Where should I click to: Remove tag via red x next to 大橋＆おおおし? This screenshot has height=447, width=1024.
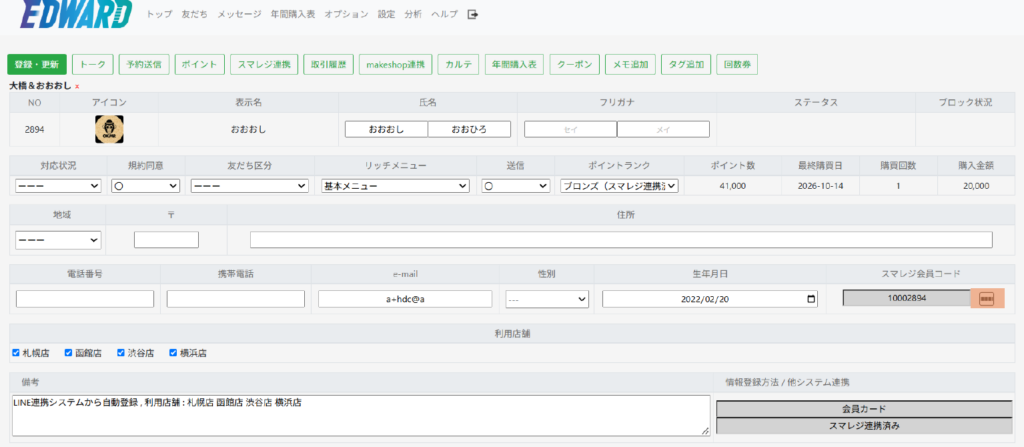[77, 86]
